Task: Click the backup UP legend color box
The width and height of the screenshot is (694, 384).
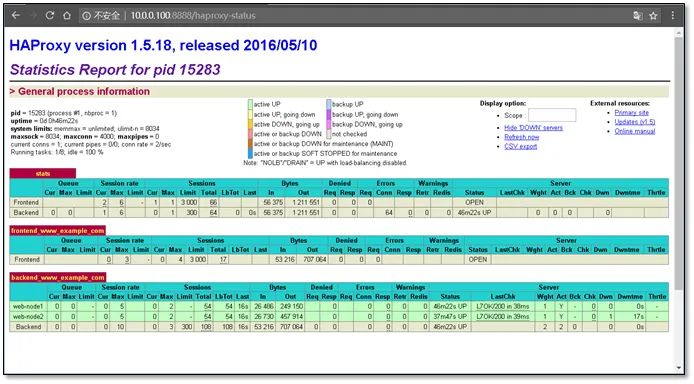Action: [329, 104]
